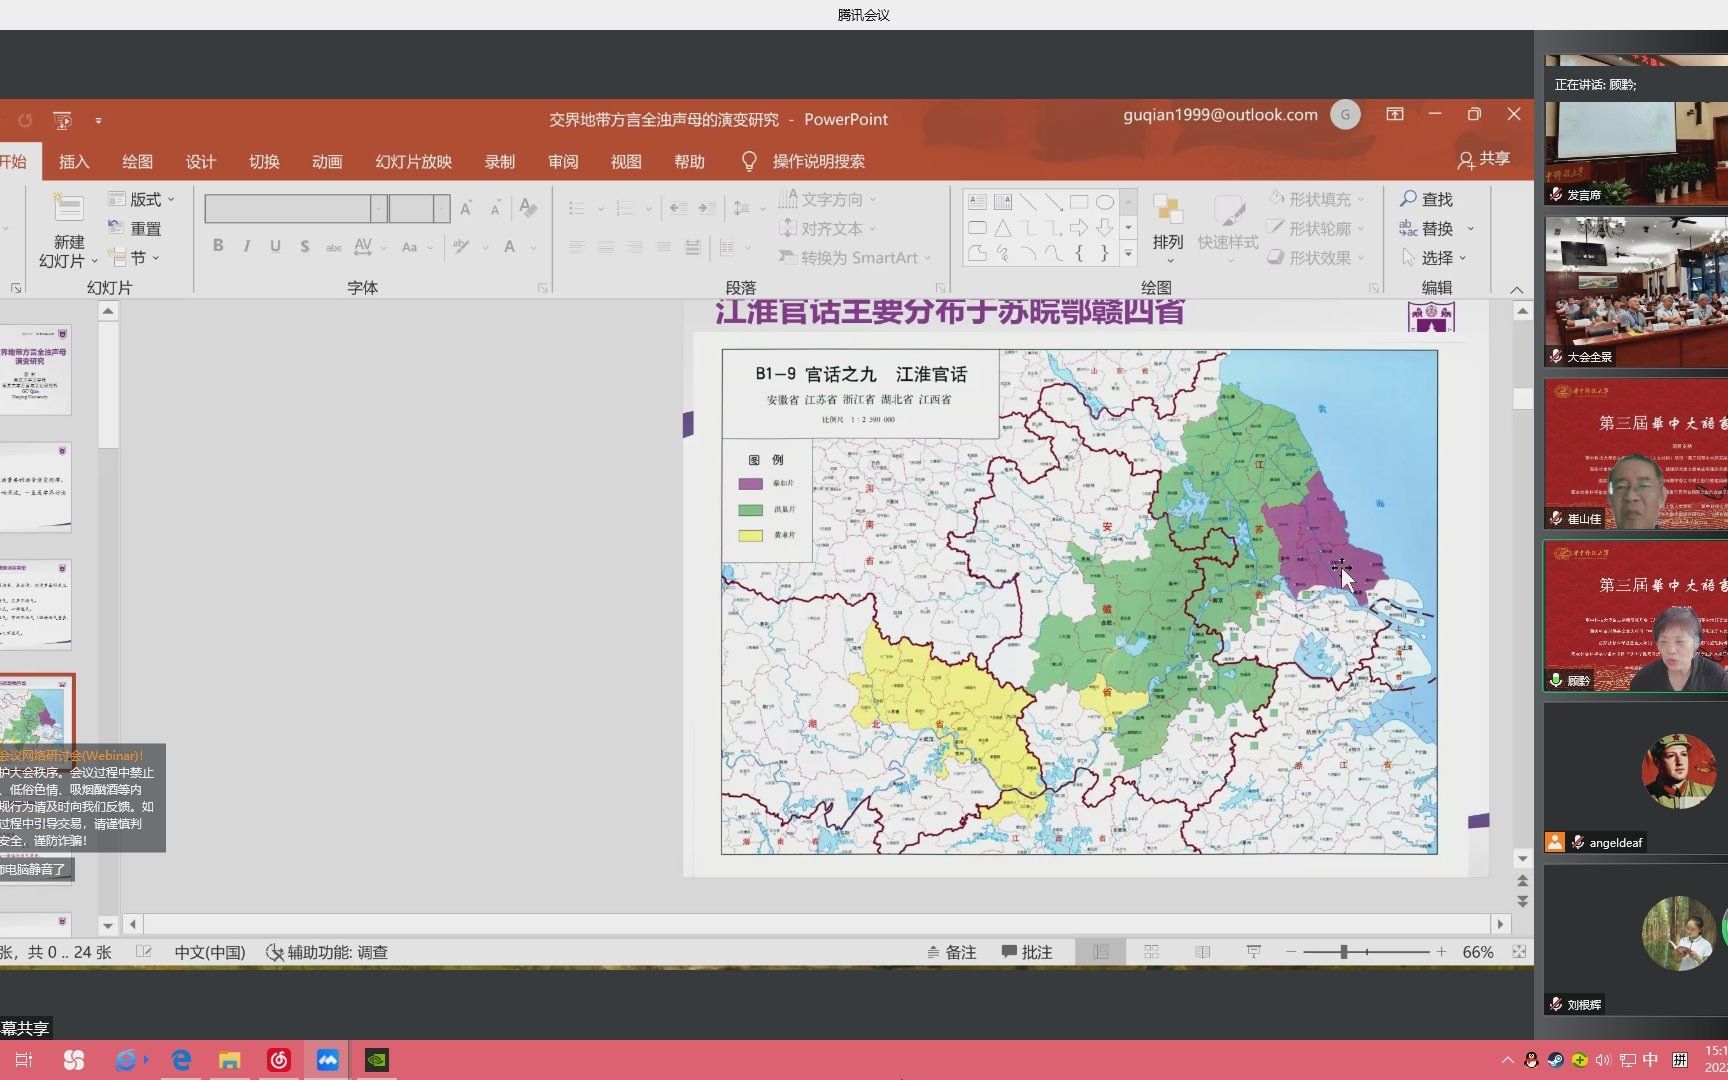Viewport: 1728px width, 1080px height.
Task: Click Shape Fill (形状填充)
Action: [x=1315, y=199]
